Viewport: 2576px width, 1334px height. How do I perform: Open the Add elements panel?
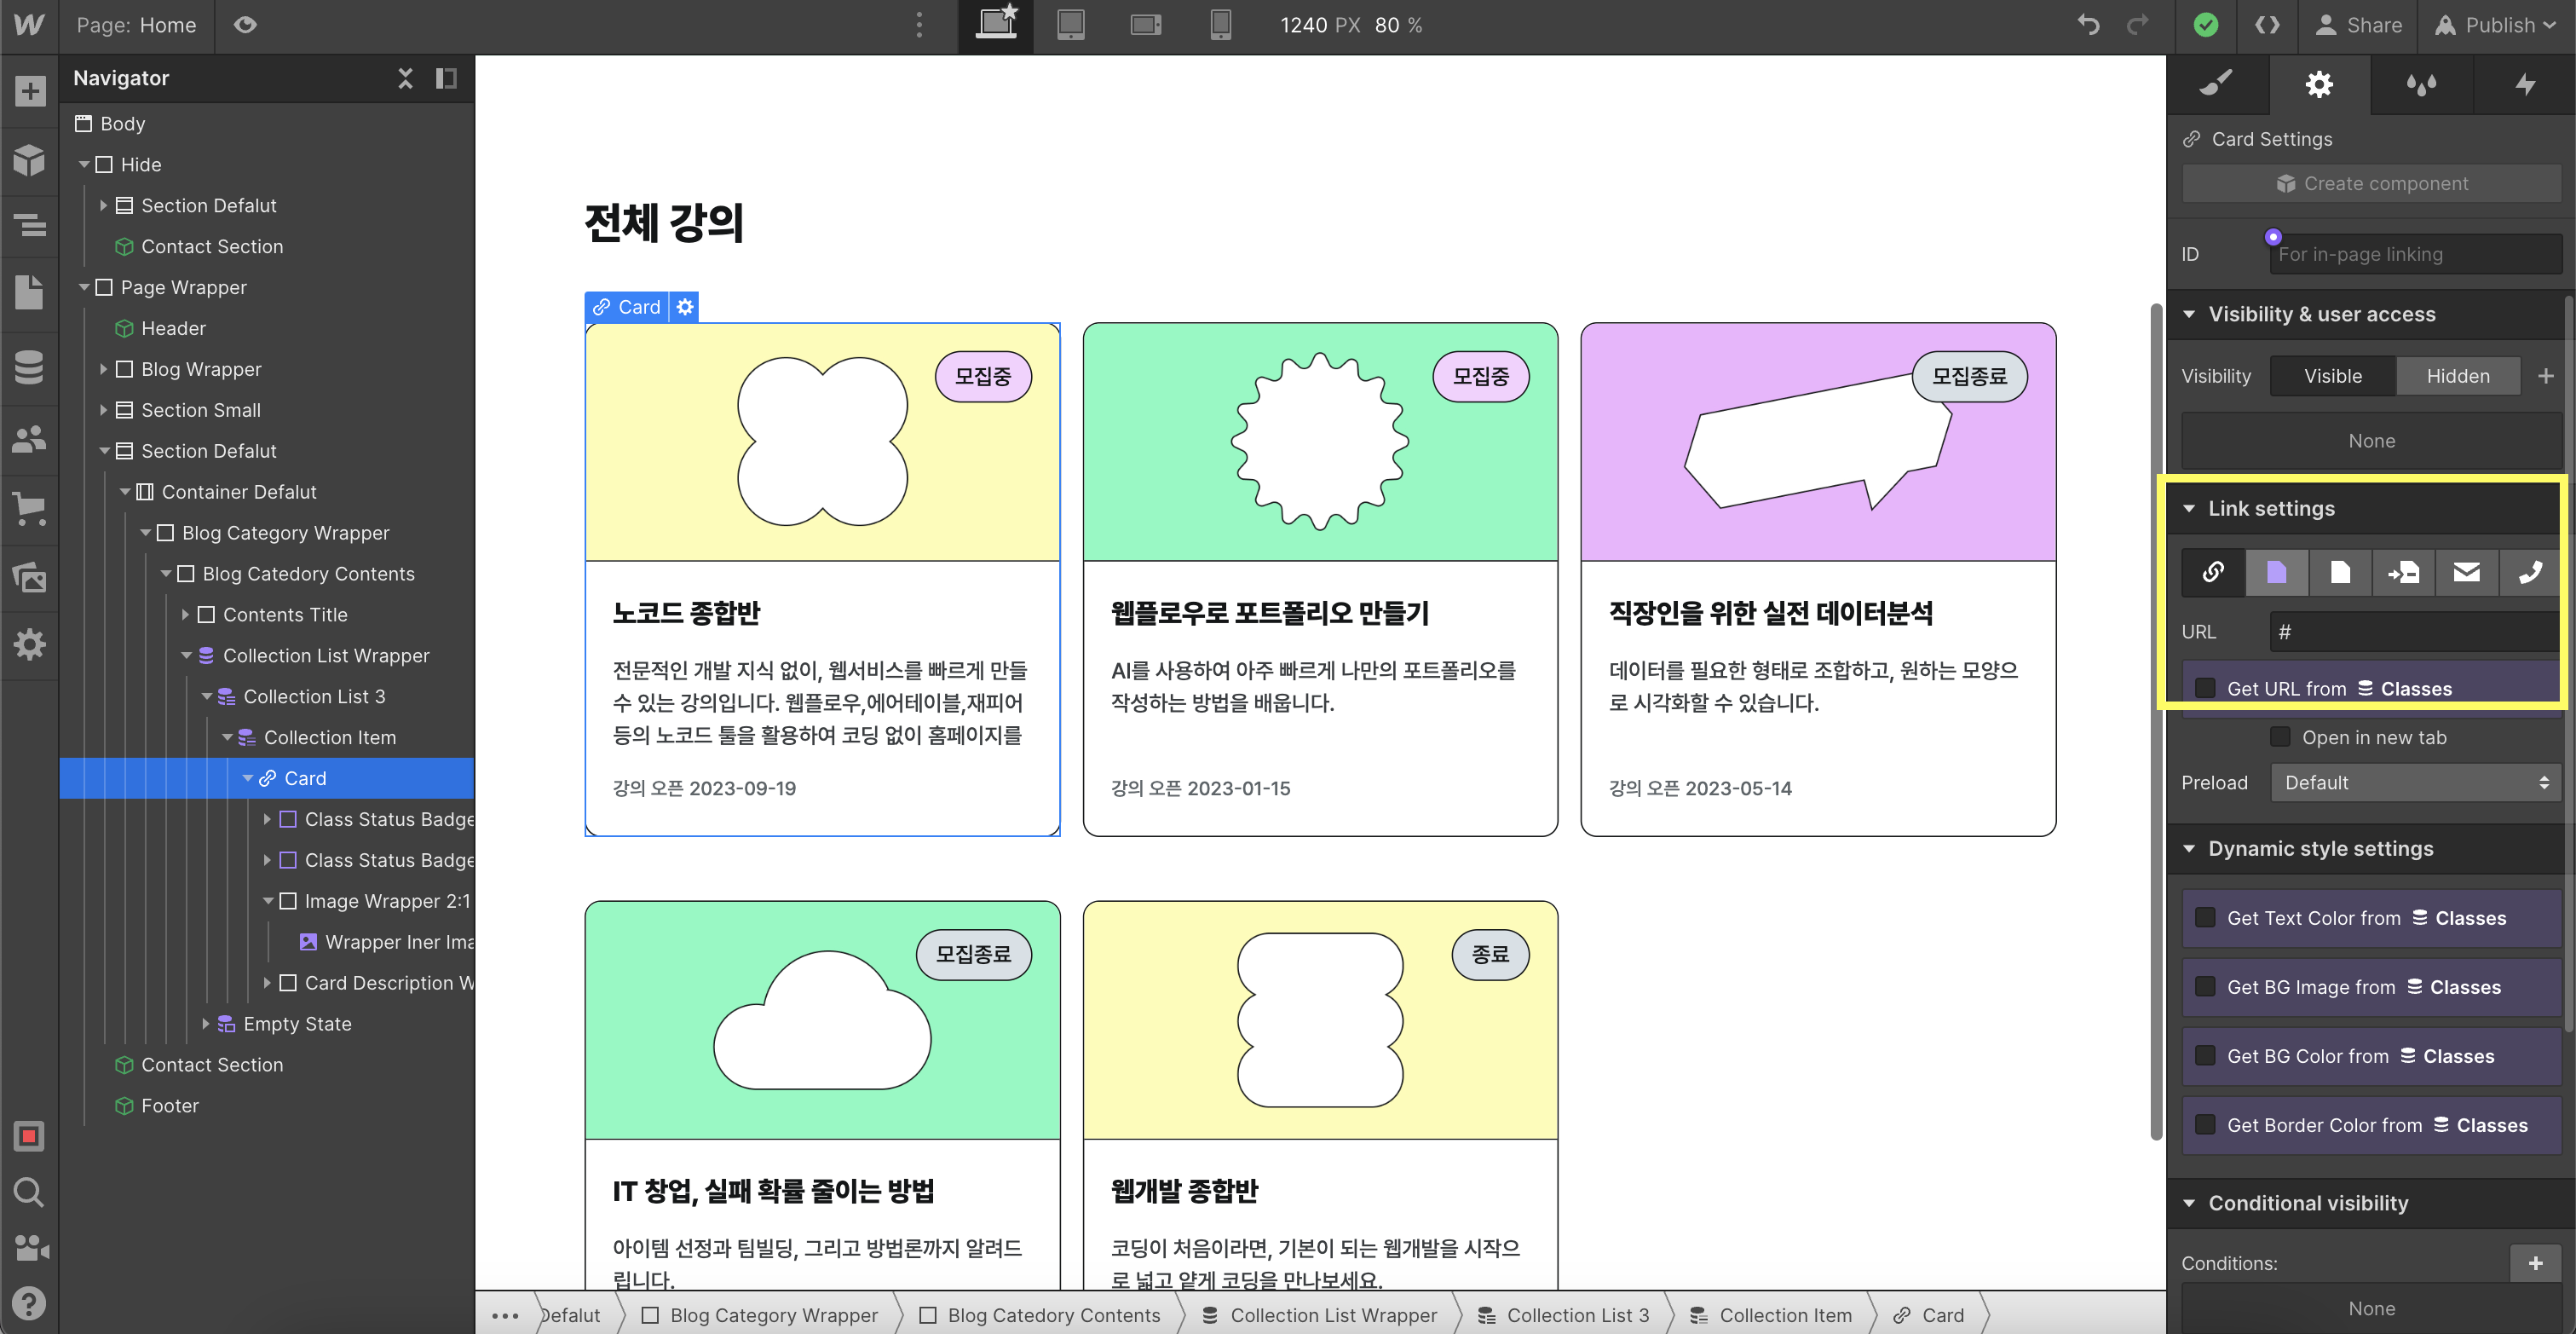click(x=29, y=92)
